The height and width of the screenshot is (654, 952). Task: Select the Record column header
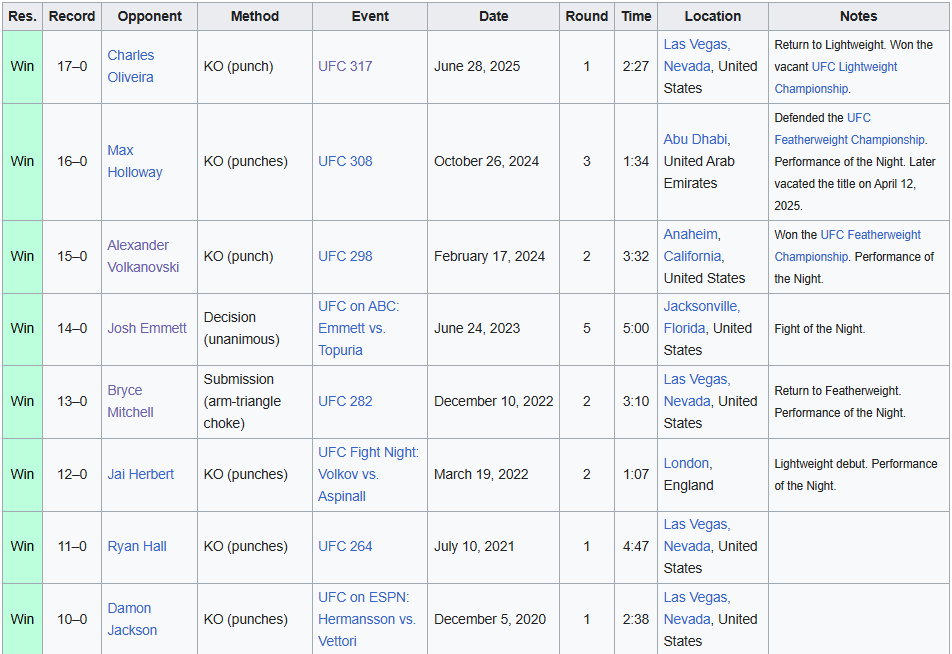[72, 16]
